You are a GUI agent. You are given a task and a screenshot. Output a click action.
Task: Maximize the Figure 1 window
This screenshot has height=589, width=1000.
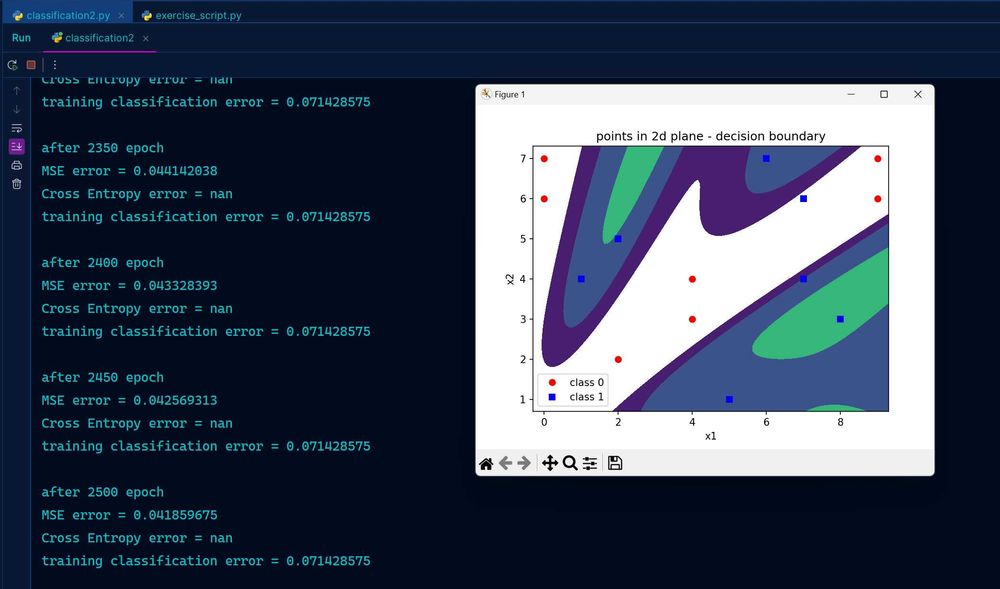884,94
